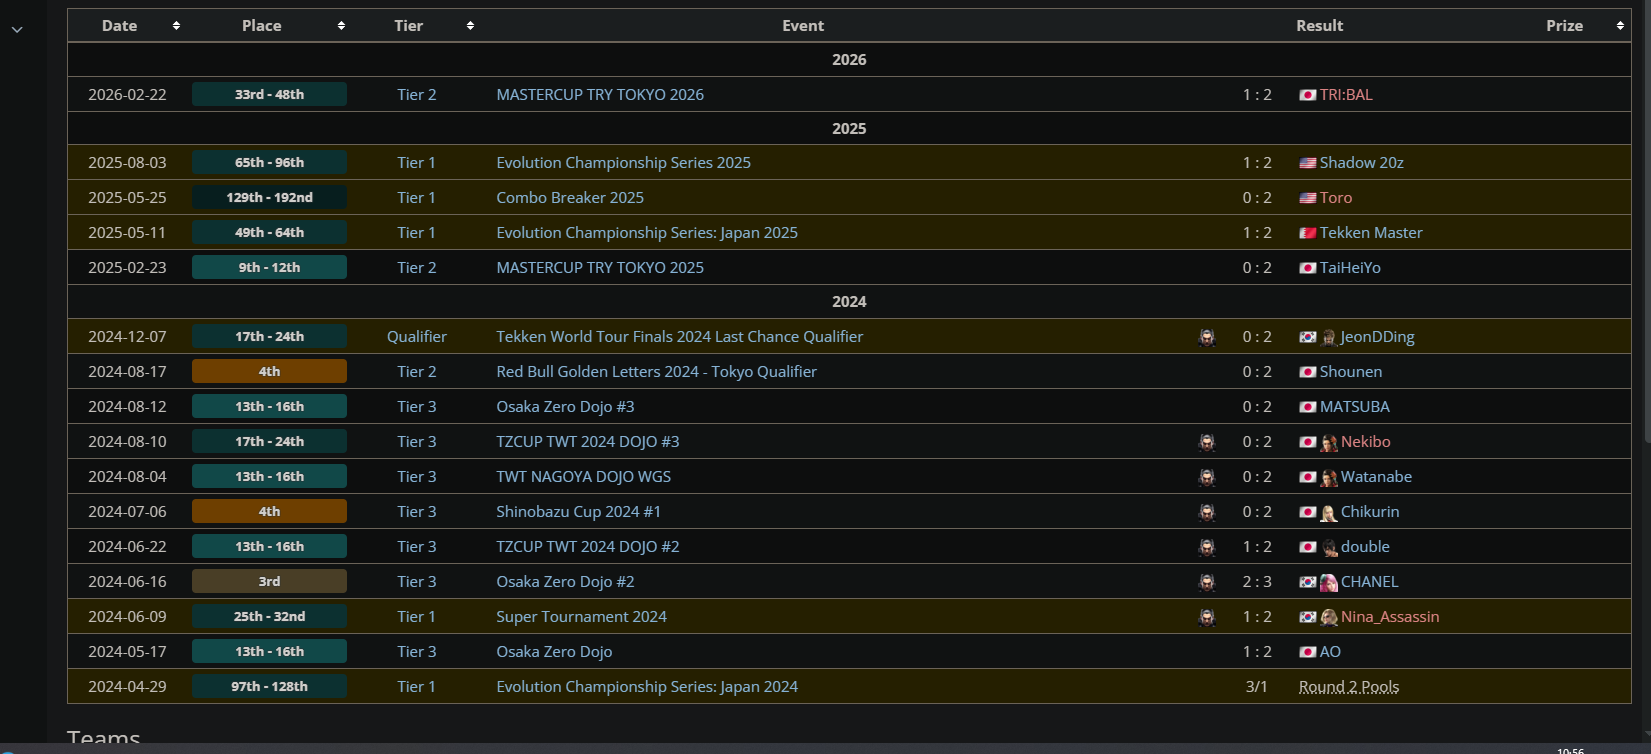1651x754 pixels.
Task: Open Evolution Championship Series 2025 link
Action: [x=623, y=163]
